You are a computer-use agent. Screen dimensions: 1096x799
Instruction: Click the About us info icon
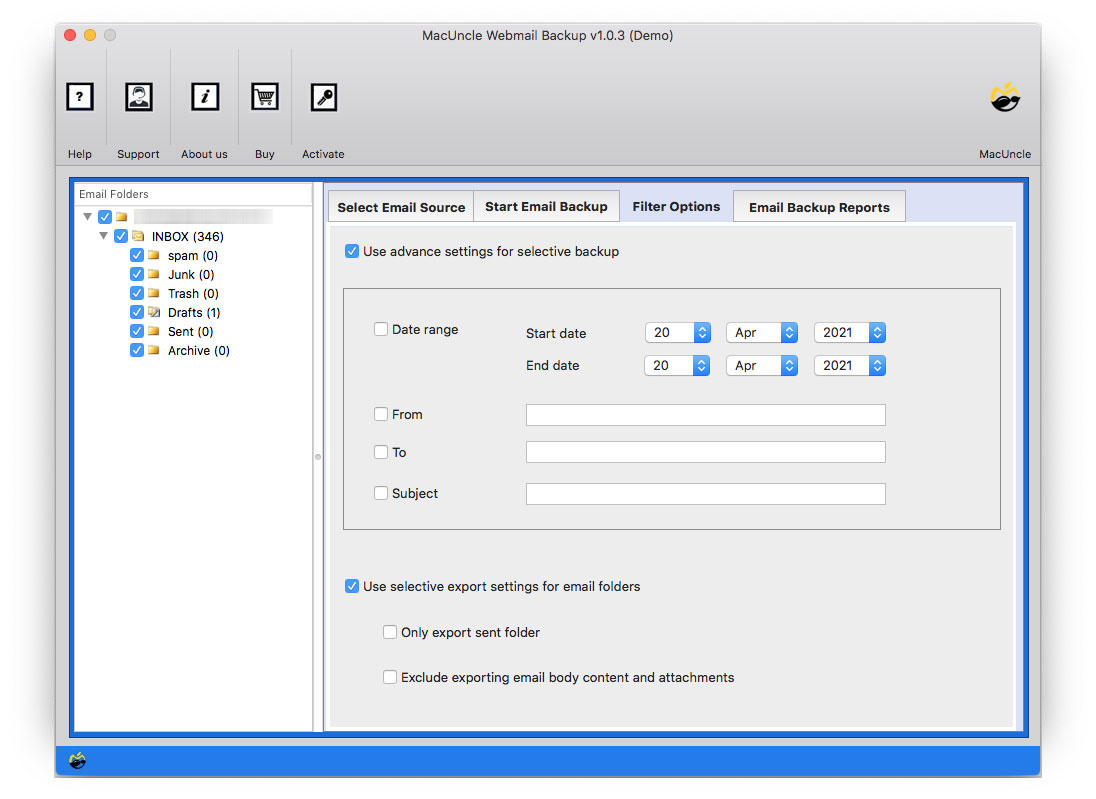204,97
